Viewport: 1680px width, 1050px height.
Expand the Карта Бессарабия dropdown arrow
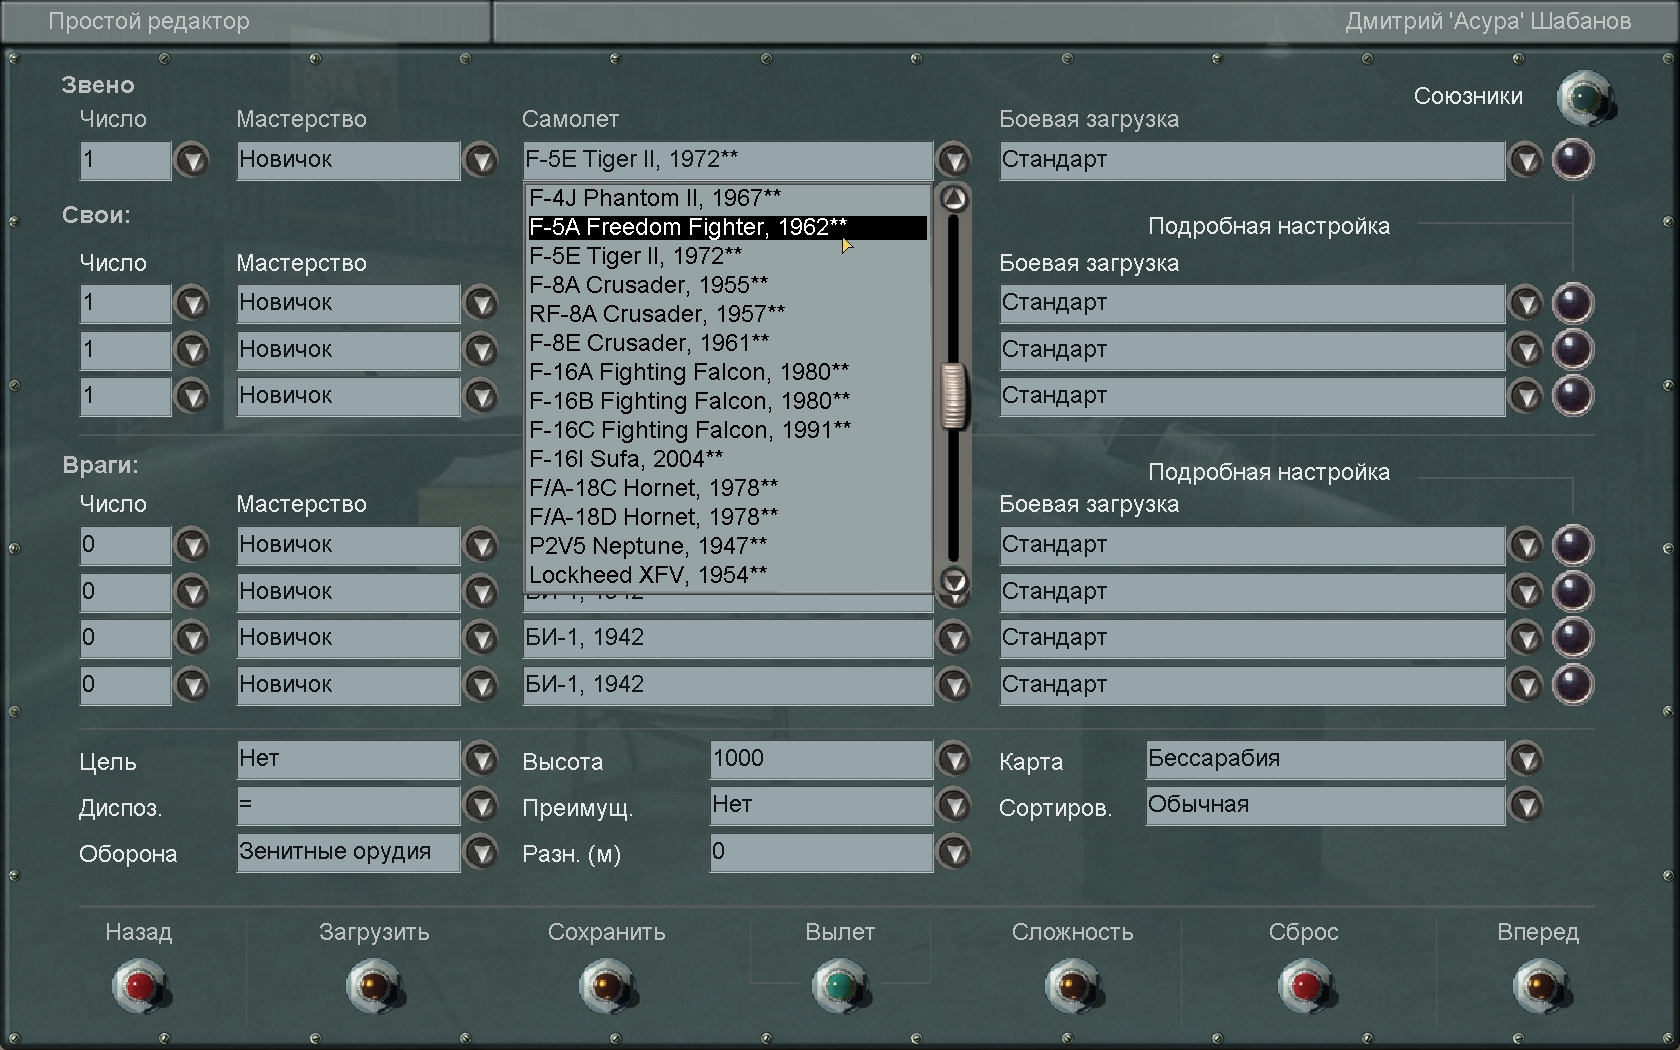[1526, 759]
